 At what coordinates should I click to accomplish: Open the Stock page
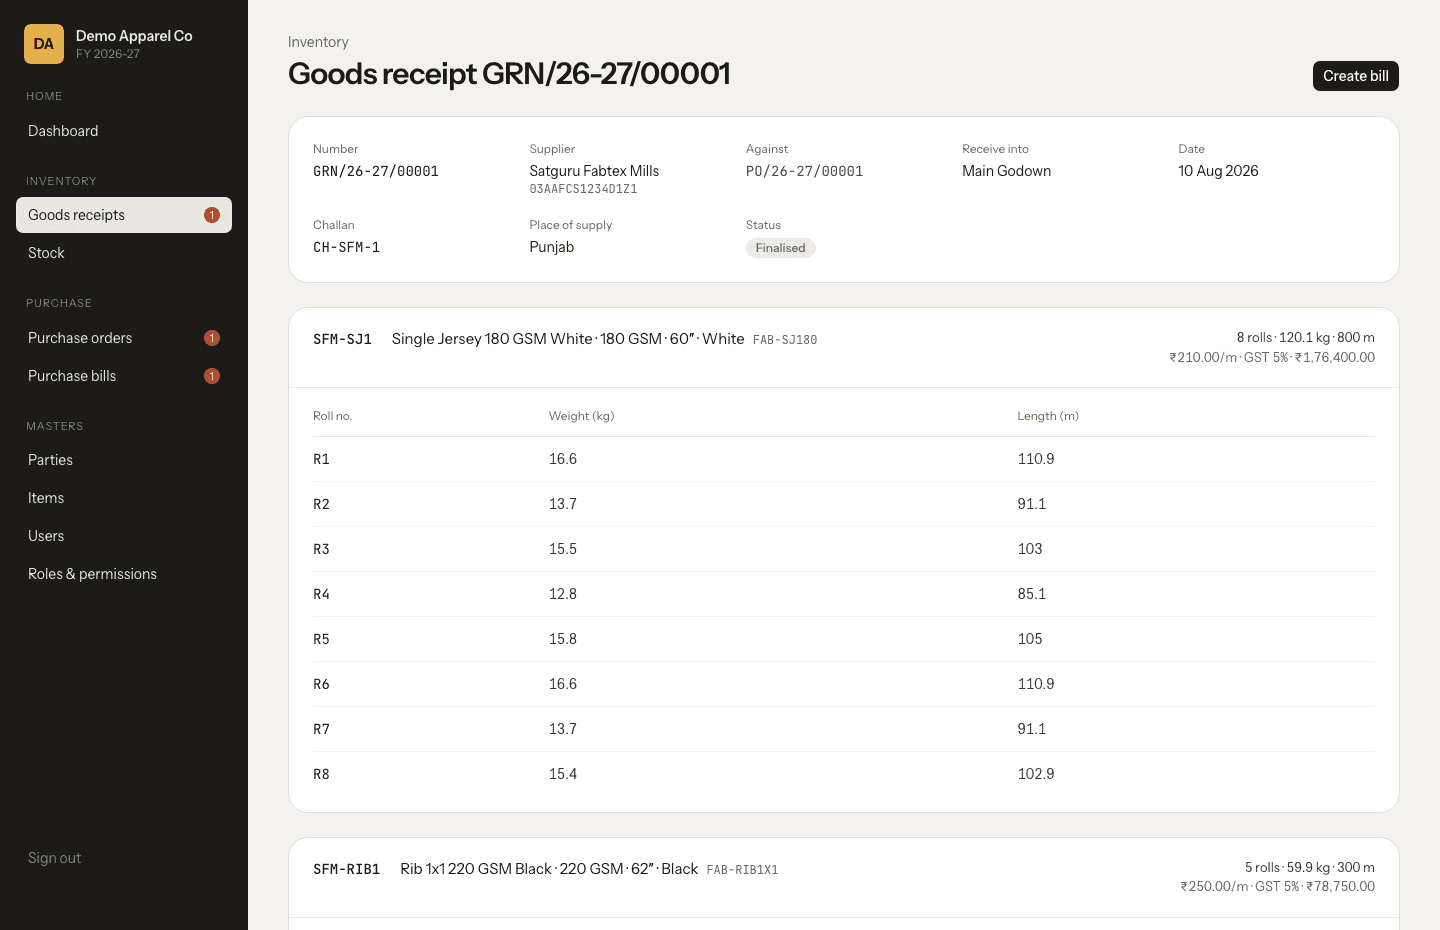[124, 253]
